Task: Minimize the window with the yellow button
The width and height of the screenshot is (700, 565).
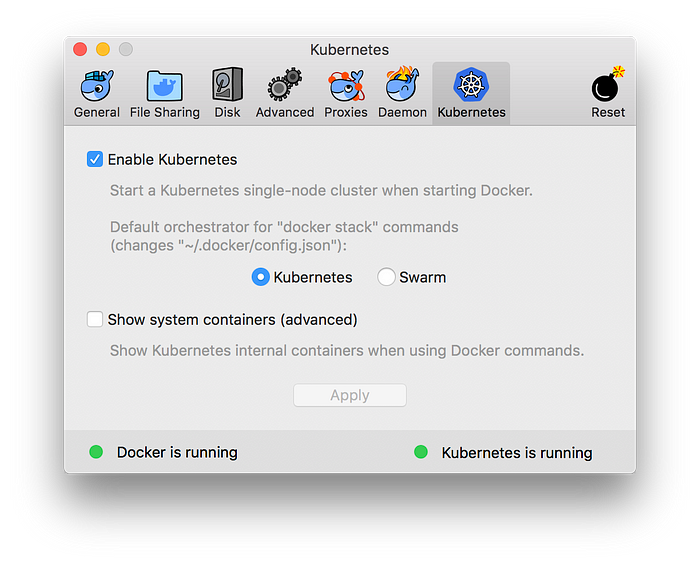Action: [103, 49]
